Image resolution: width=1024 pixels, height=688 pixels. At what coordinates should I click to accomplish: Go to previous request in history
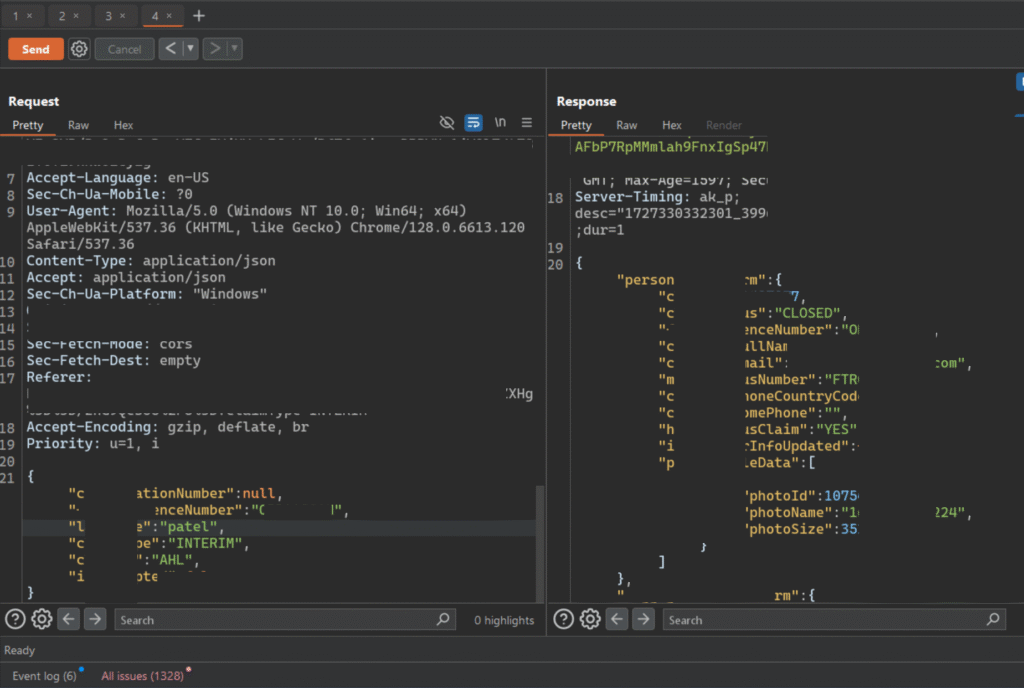click(x=171, y=49)
